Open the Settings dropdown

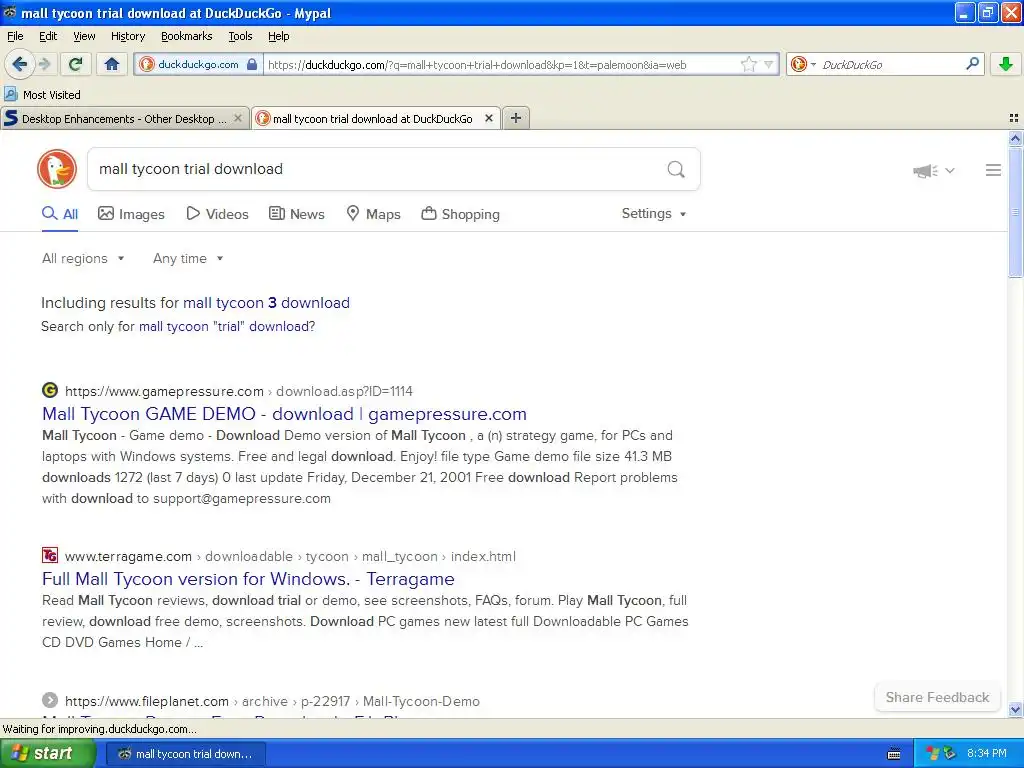point(654,214)
